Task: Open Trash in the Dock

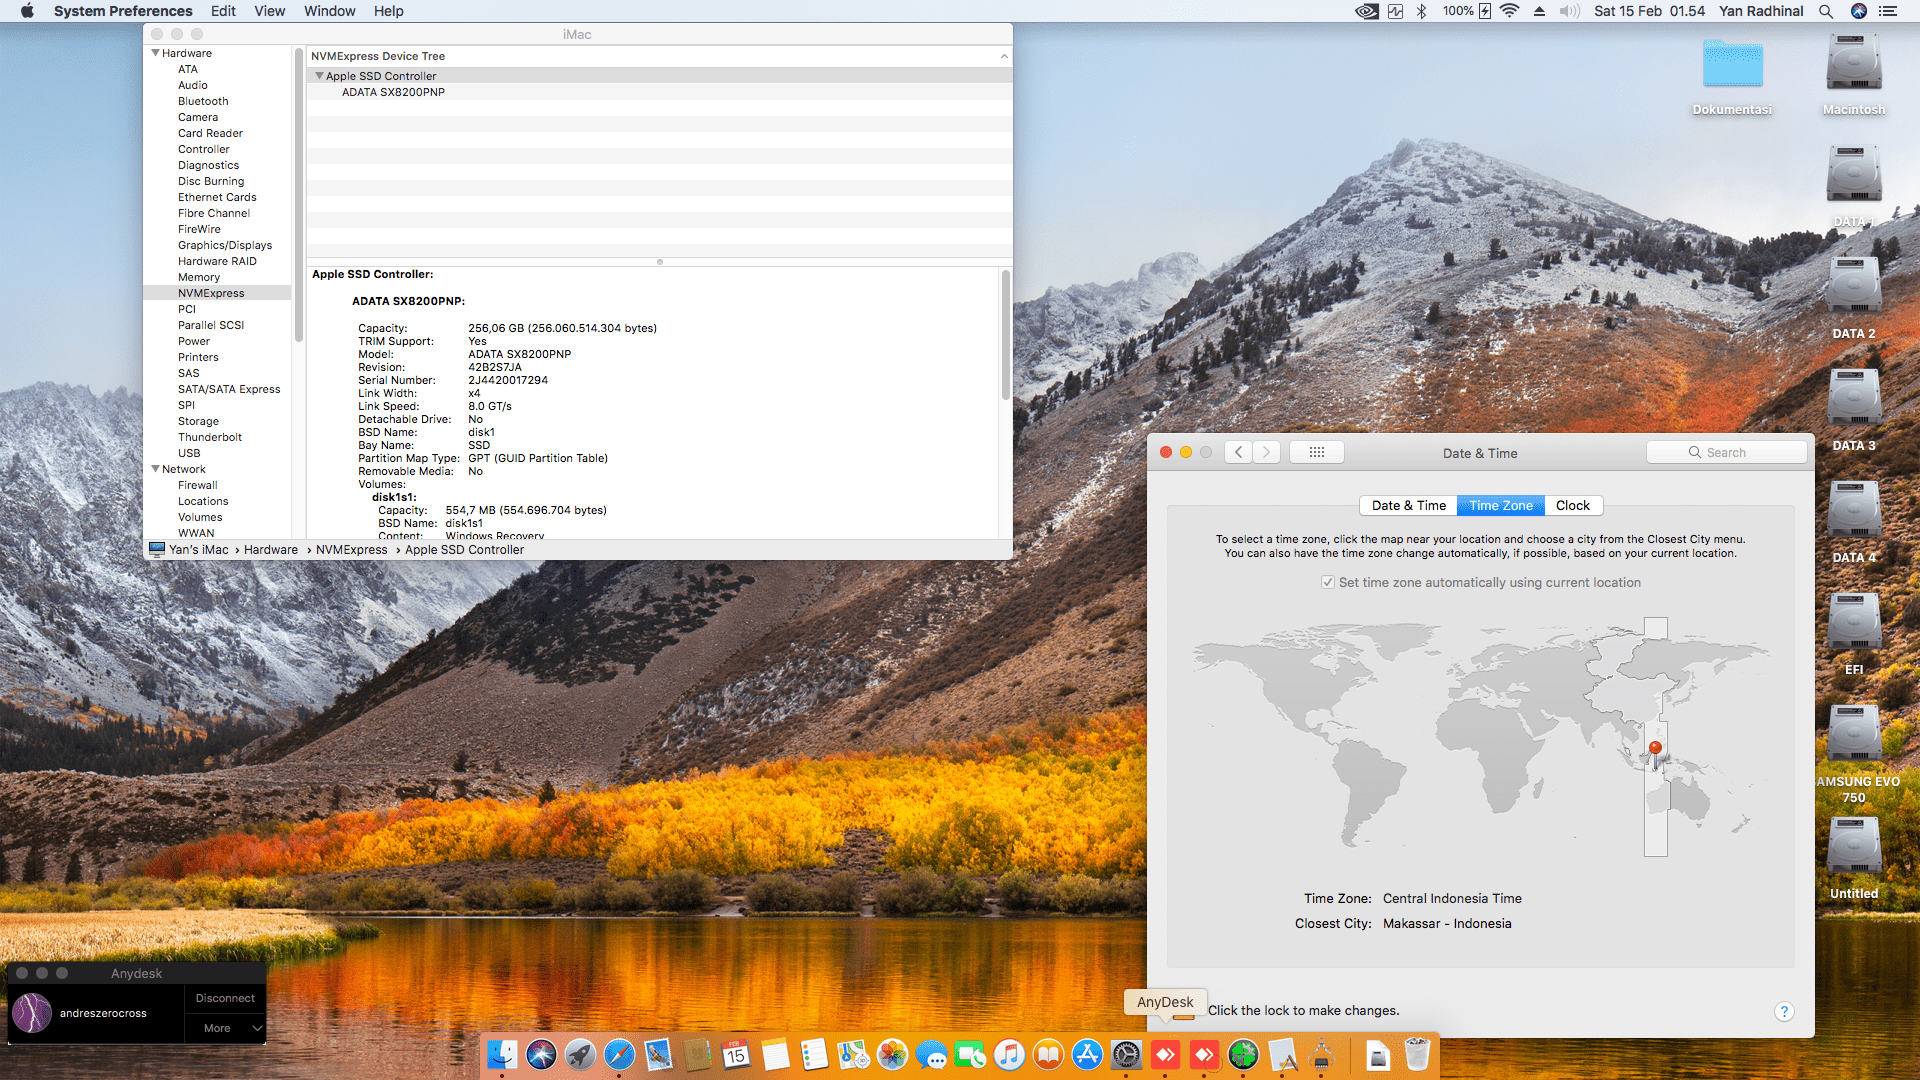Action: pos(1417,1055)
